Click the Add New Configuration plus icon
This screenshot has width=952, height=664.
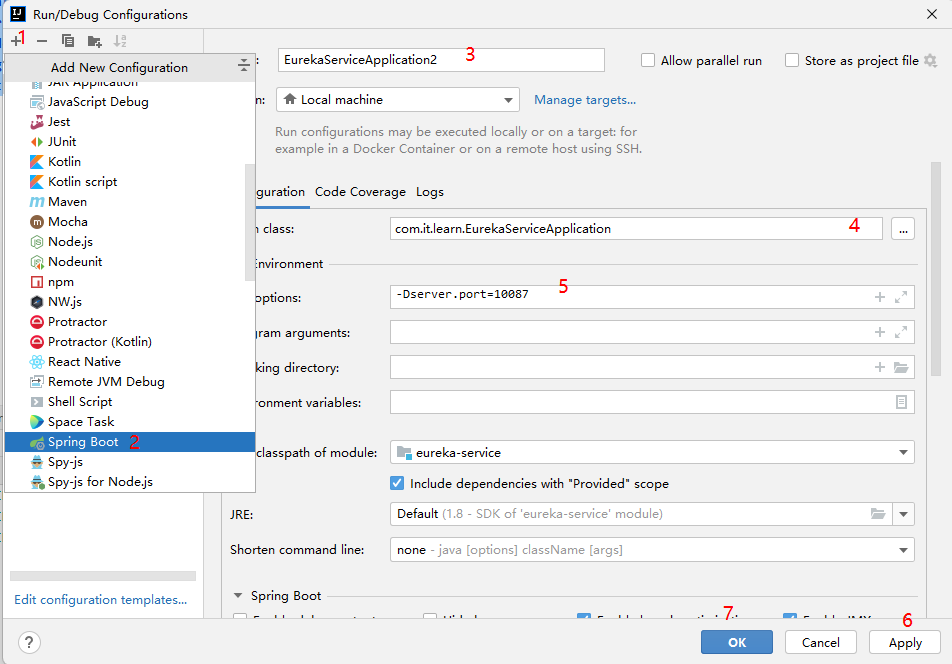tap(17, 41)
